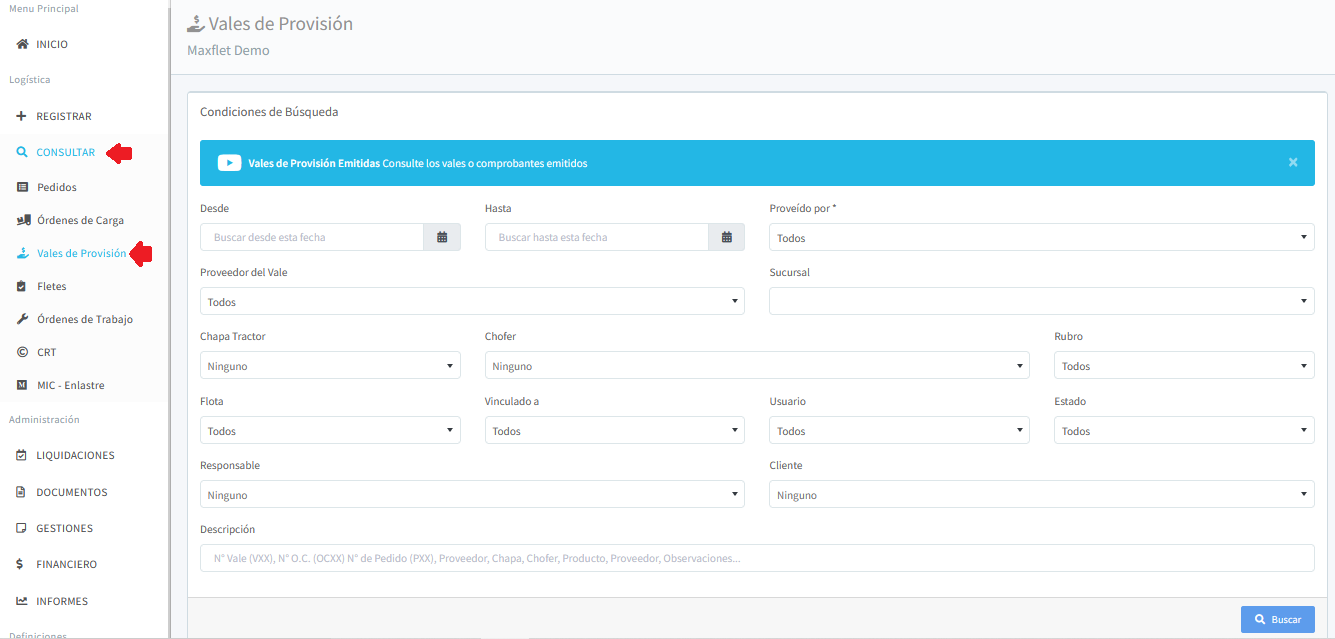Expand the Sucursal dropdown

click(x=1041, y=301)
